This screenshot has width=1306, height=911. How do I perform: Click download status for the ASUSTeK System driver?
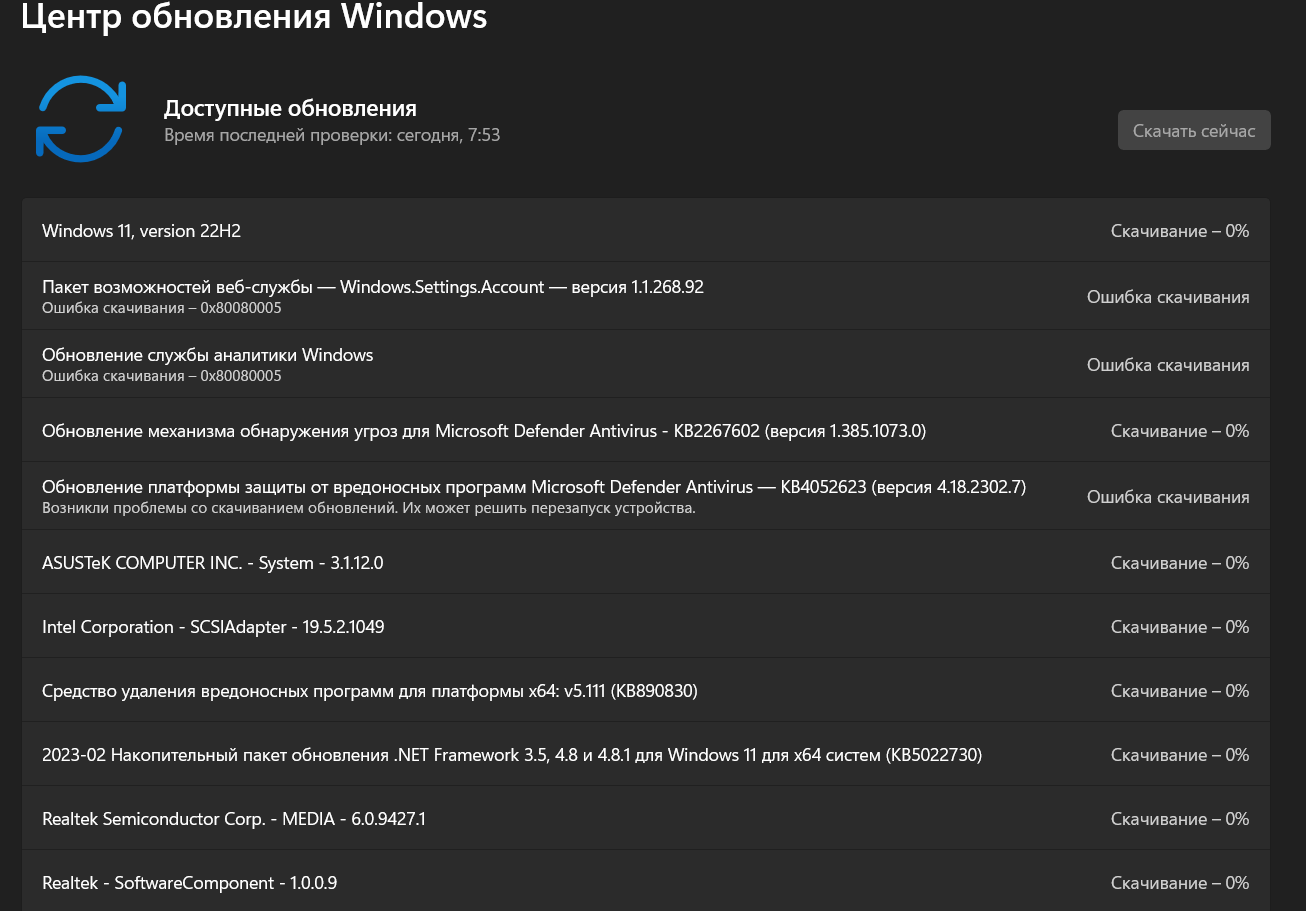point(1180,563)
